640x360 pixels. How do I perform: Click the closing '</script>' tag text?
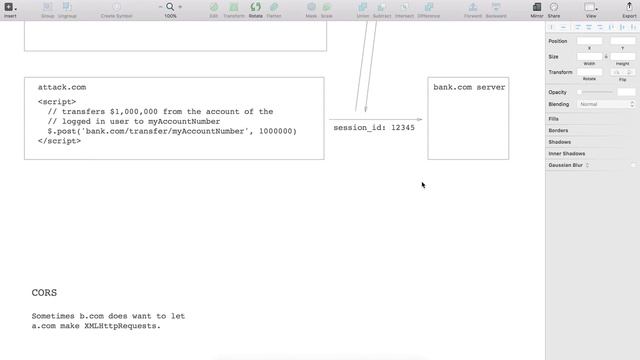pos(59,141)
